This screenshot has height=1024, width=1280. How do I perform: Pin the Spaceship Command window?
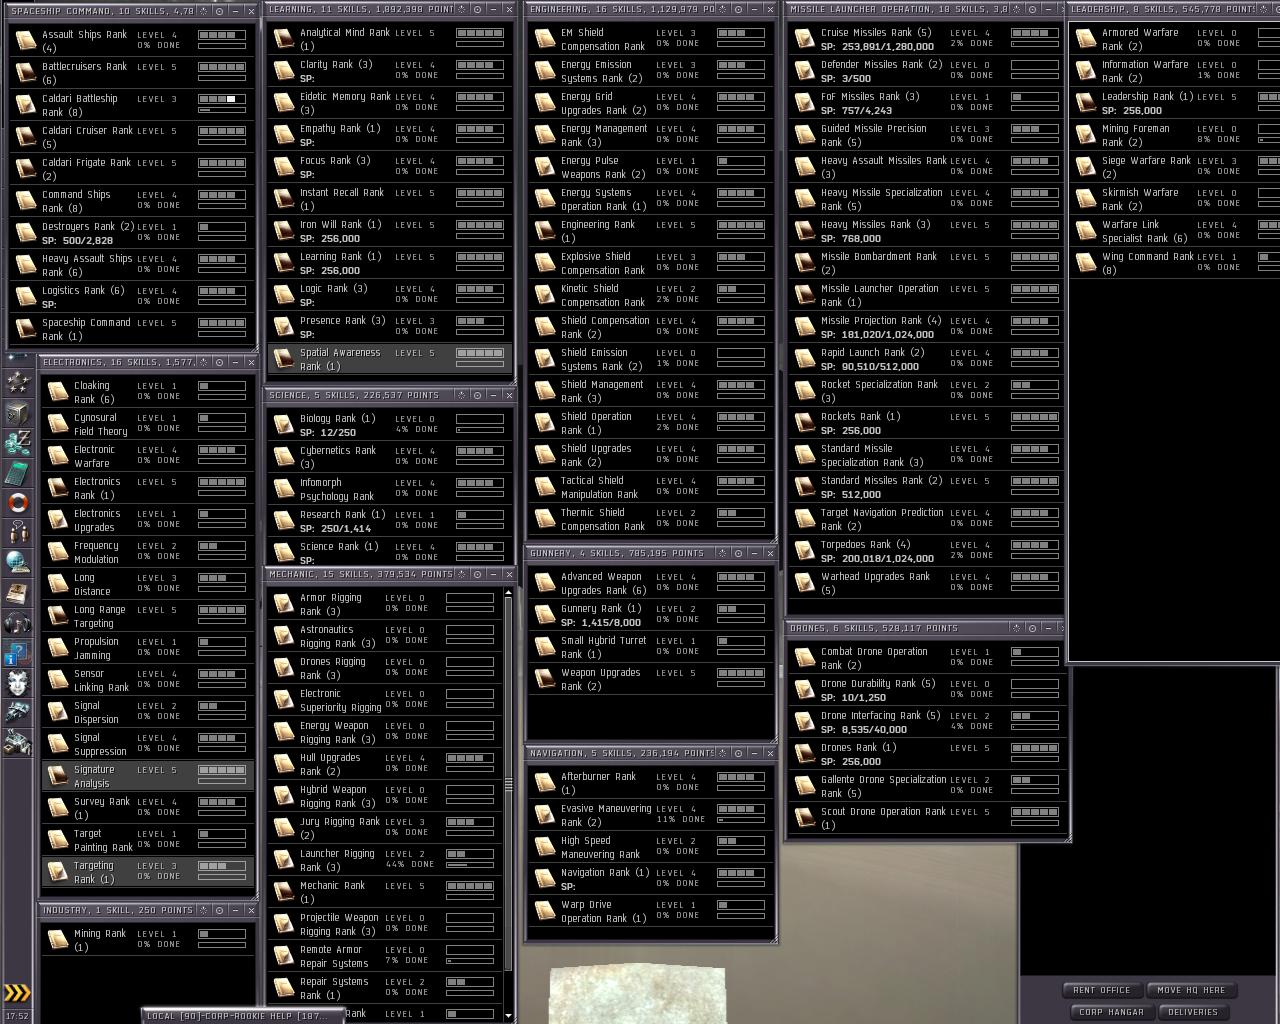coord(204,10)
